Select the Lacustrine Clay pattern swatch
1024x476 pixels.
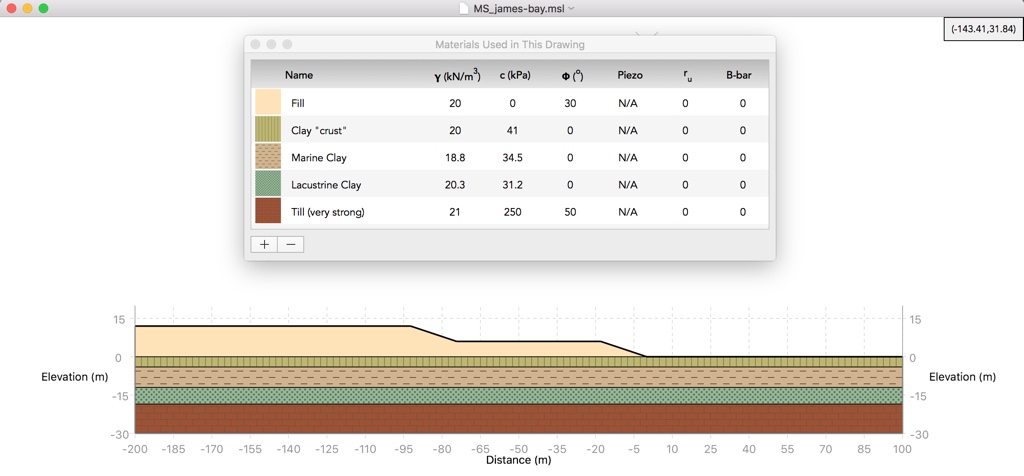click(268, 184)
